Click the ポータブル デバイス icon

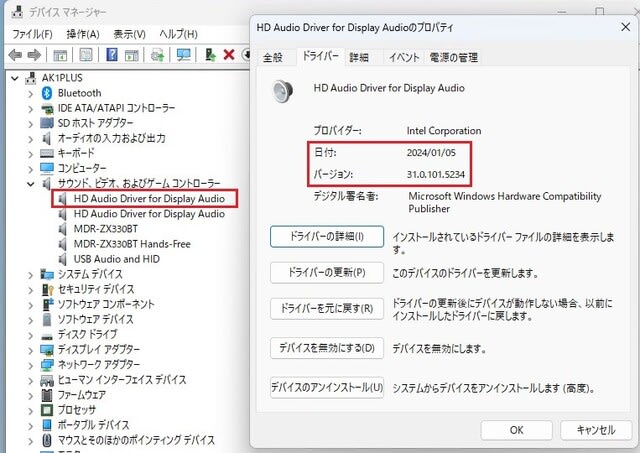pos(47,425)
